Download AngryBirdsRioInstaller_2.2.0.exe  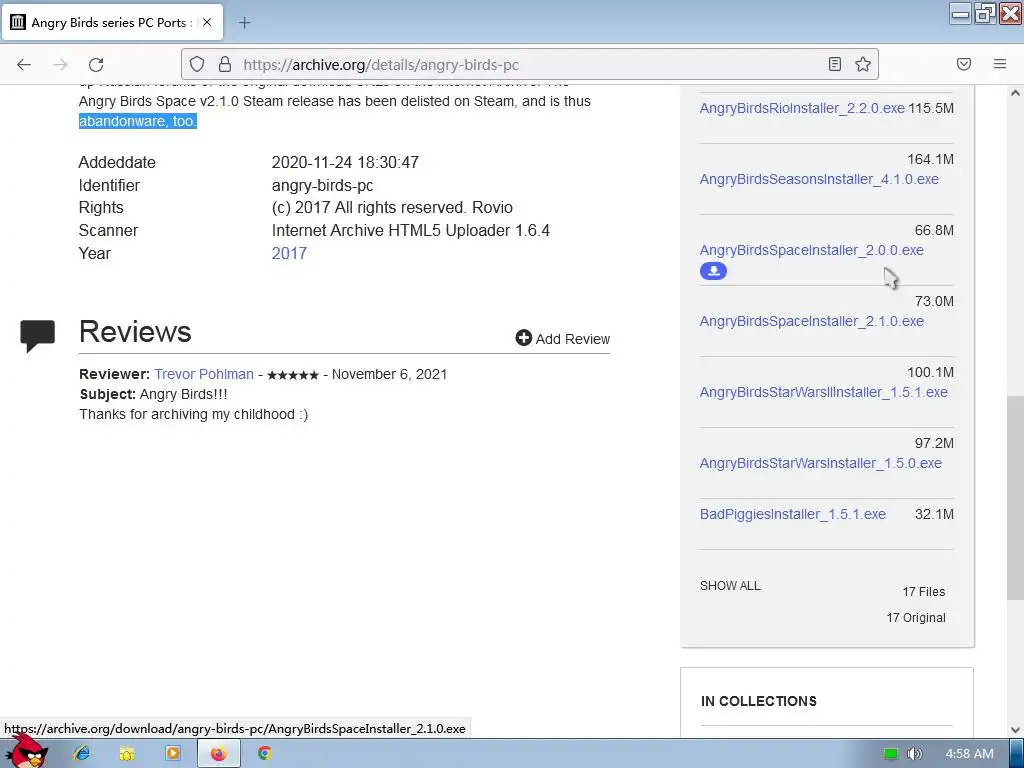click(x=802, y=108)
